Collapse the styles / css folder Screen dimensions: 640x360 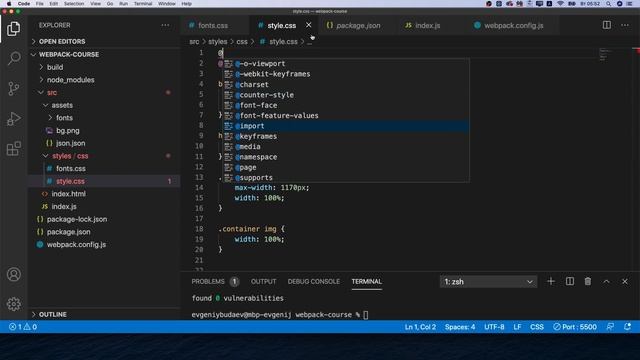(x=104, y=156)
